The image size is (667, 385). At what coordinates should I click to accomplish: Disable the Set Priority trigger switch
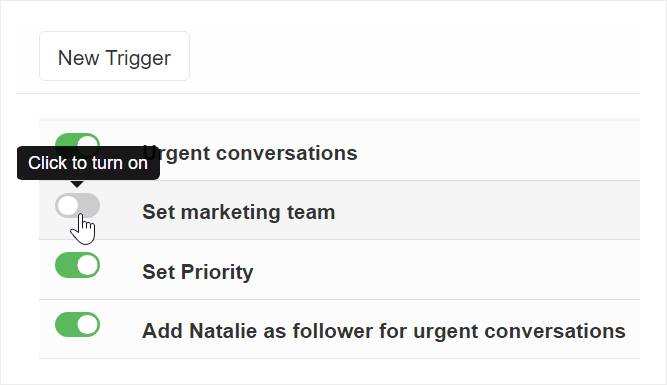tap(77, 265)
